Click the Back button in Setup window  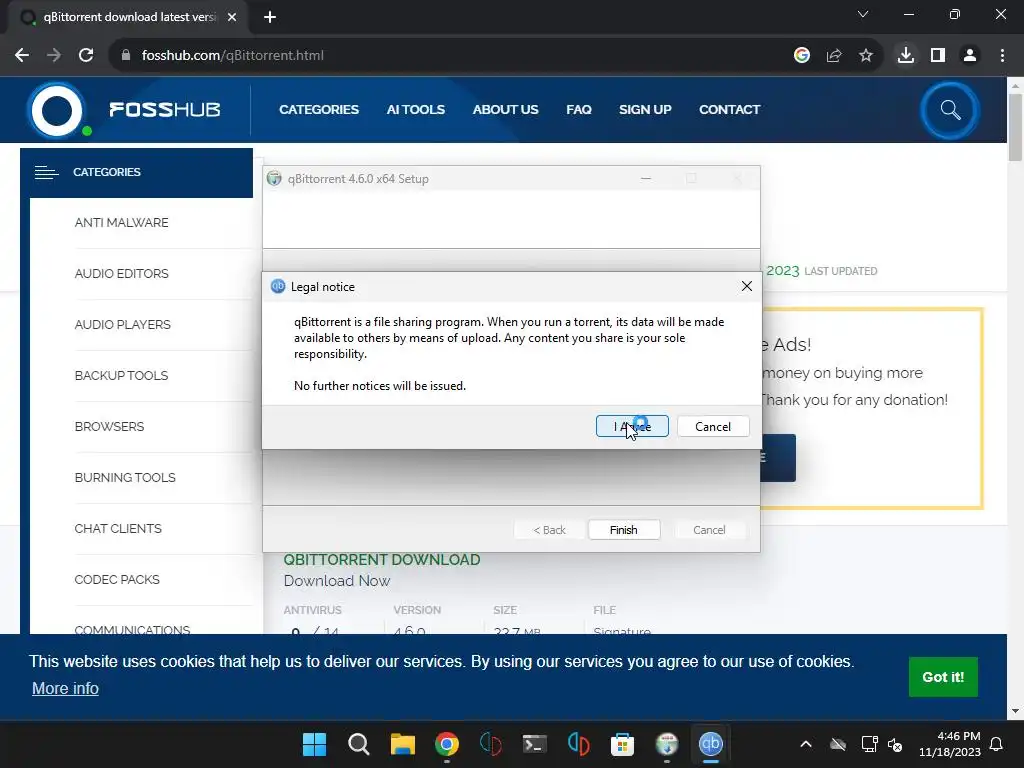pos(549,530)
